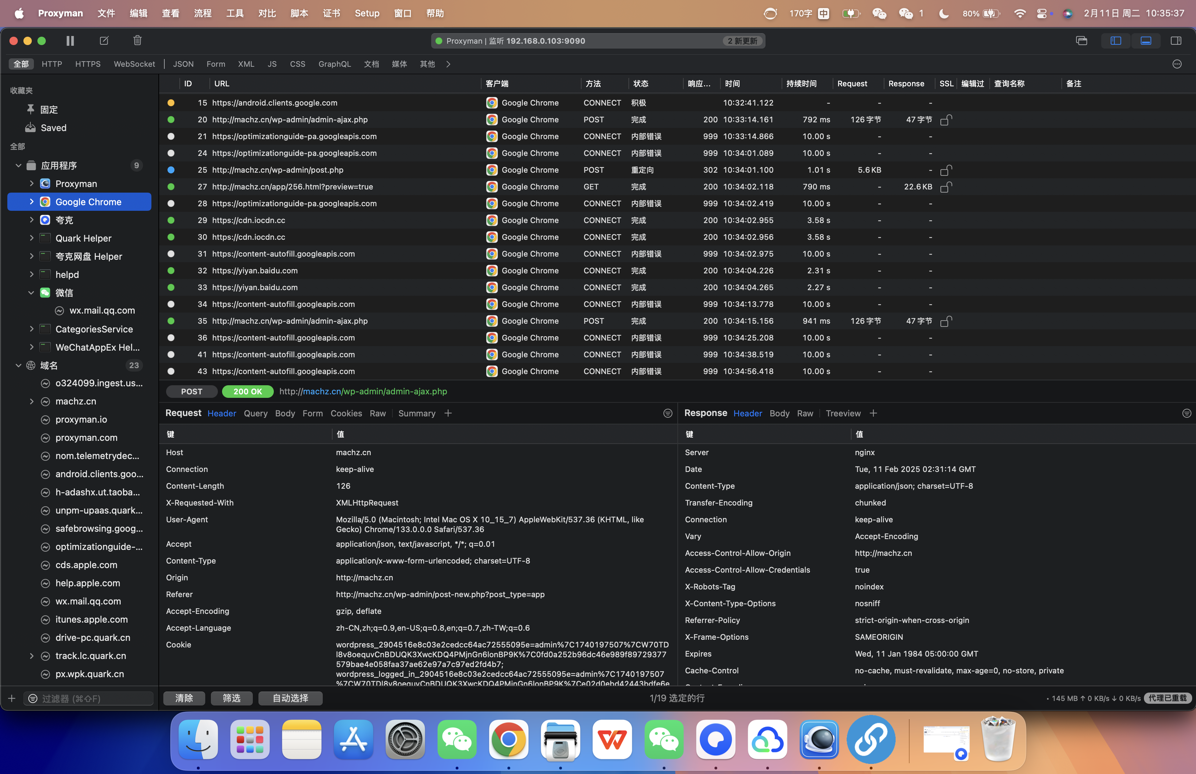Clear session using the trash icon
Image resolution: width=1196 pixels, height=774 pixels.
[138, 41]
